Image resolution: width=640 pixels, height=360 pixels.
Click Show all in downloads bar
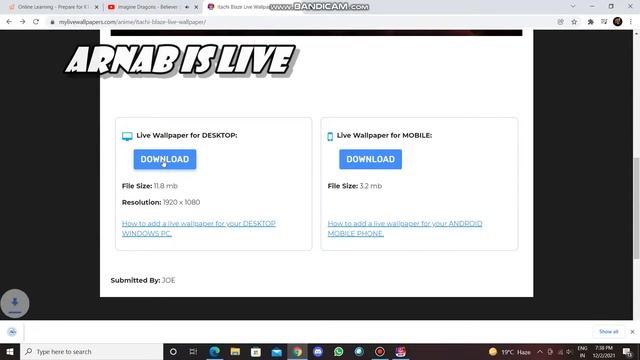[x=609, y=332]
